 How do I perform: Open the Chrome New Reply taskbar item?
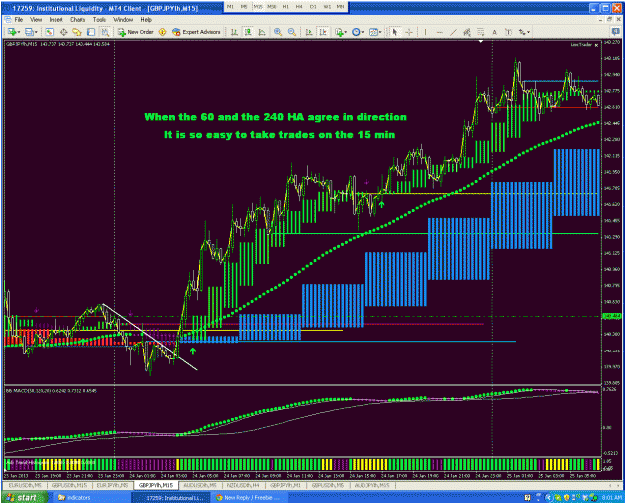pyautogui.click(x=248, y=497)
